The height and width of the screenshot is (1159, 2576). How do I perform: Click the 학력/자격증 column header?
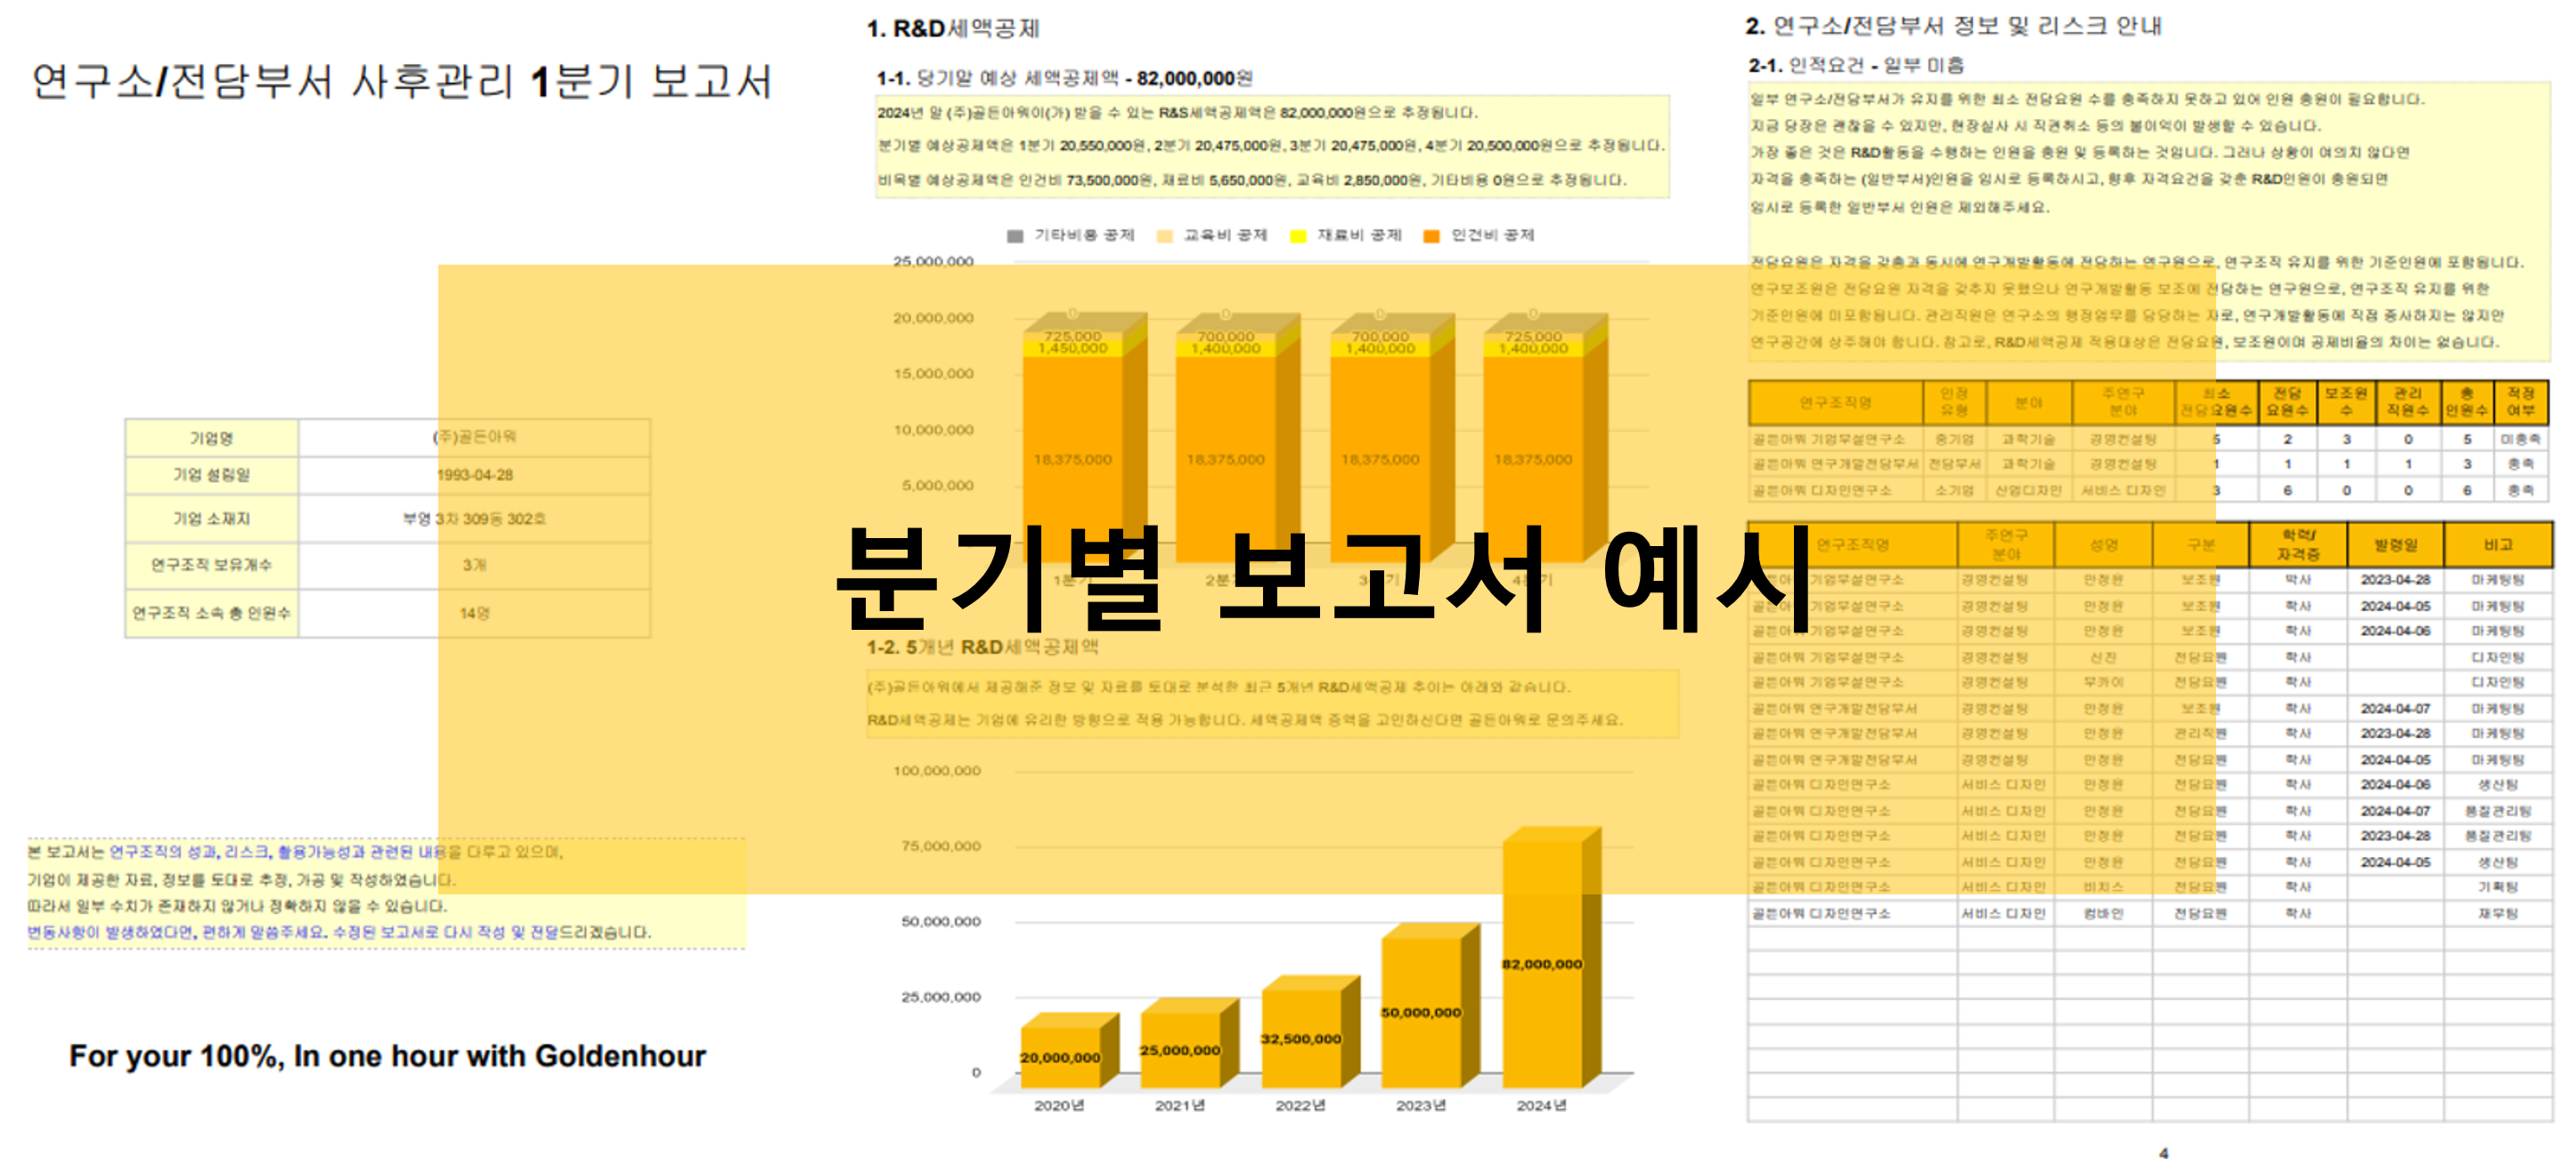tap(2298, 545)
